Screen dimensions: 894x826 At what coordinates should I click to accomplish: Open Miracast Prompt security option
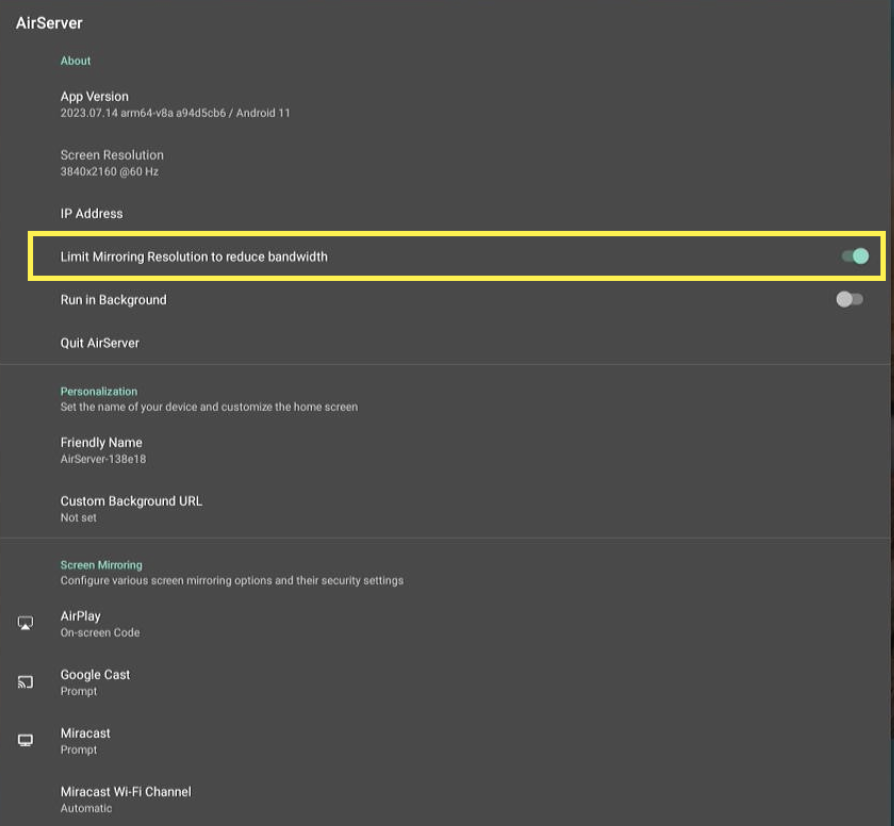pyautogui.click(x=85, y=741)
